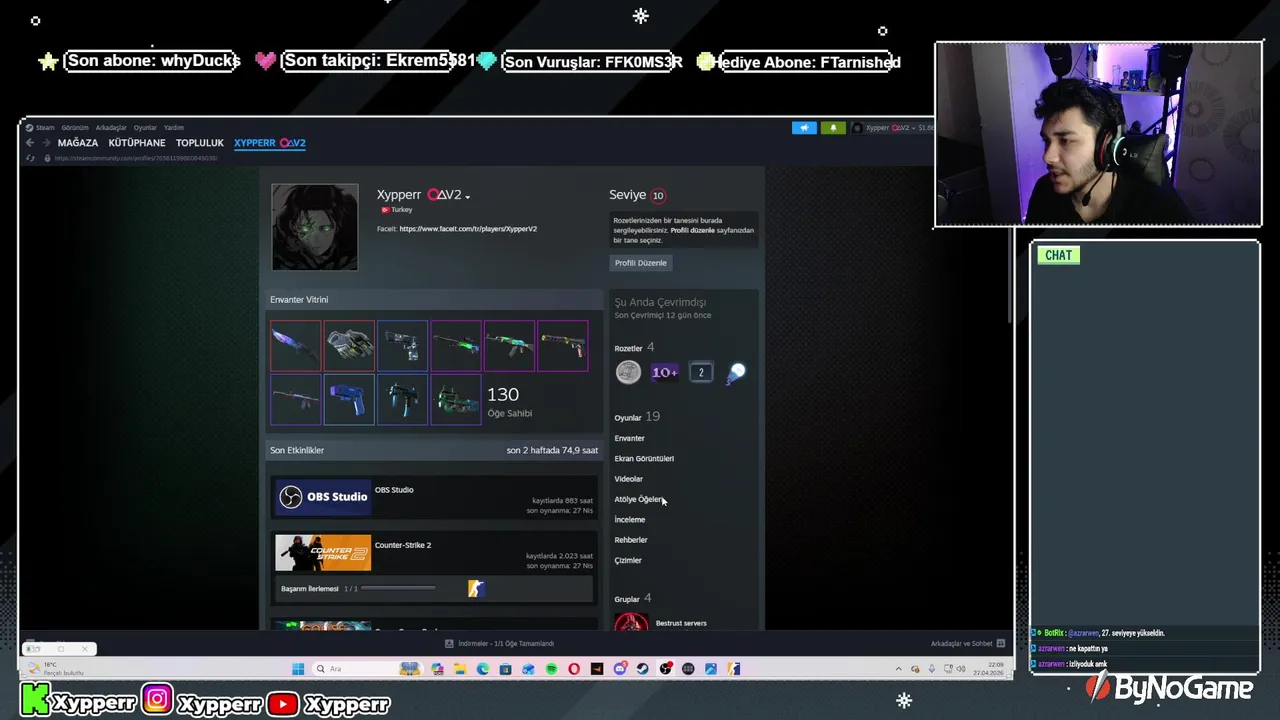This screenshot has width=1280, height=720.
Task: Open the Oyunlar 19 link in the profile sidebar
Action: point(637,417)
